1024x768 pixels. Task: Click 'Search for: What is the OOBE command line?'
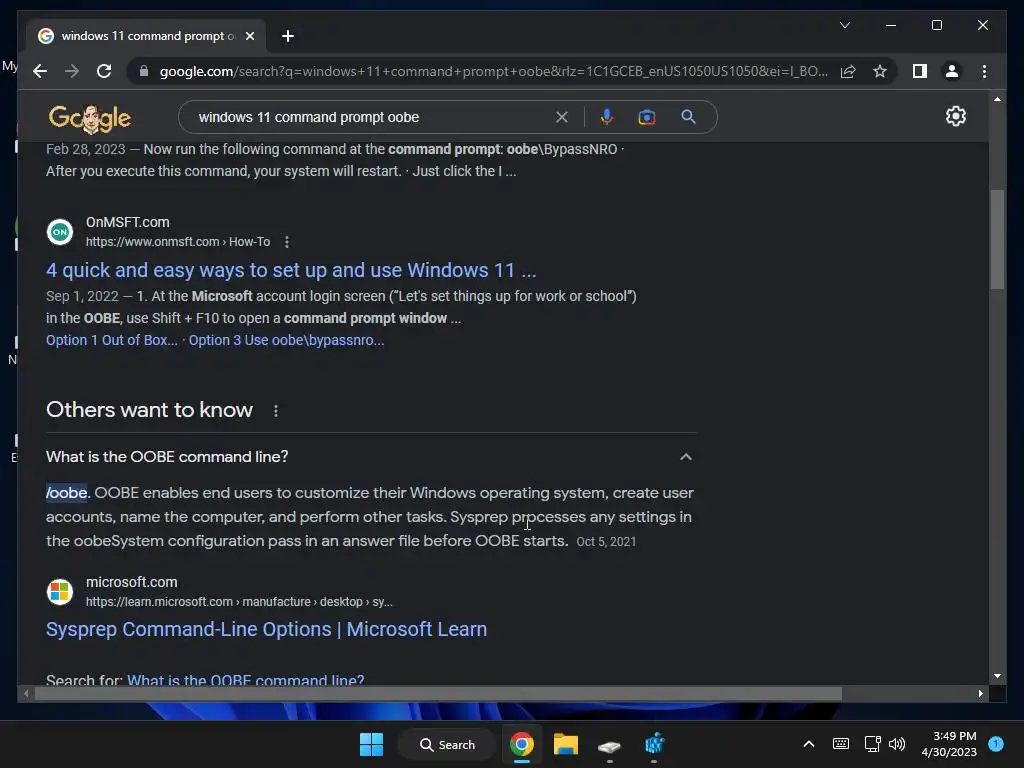(246, 679)
